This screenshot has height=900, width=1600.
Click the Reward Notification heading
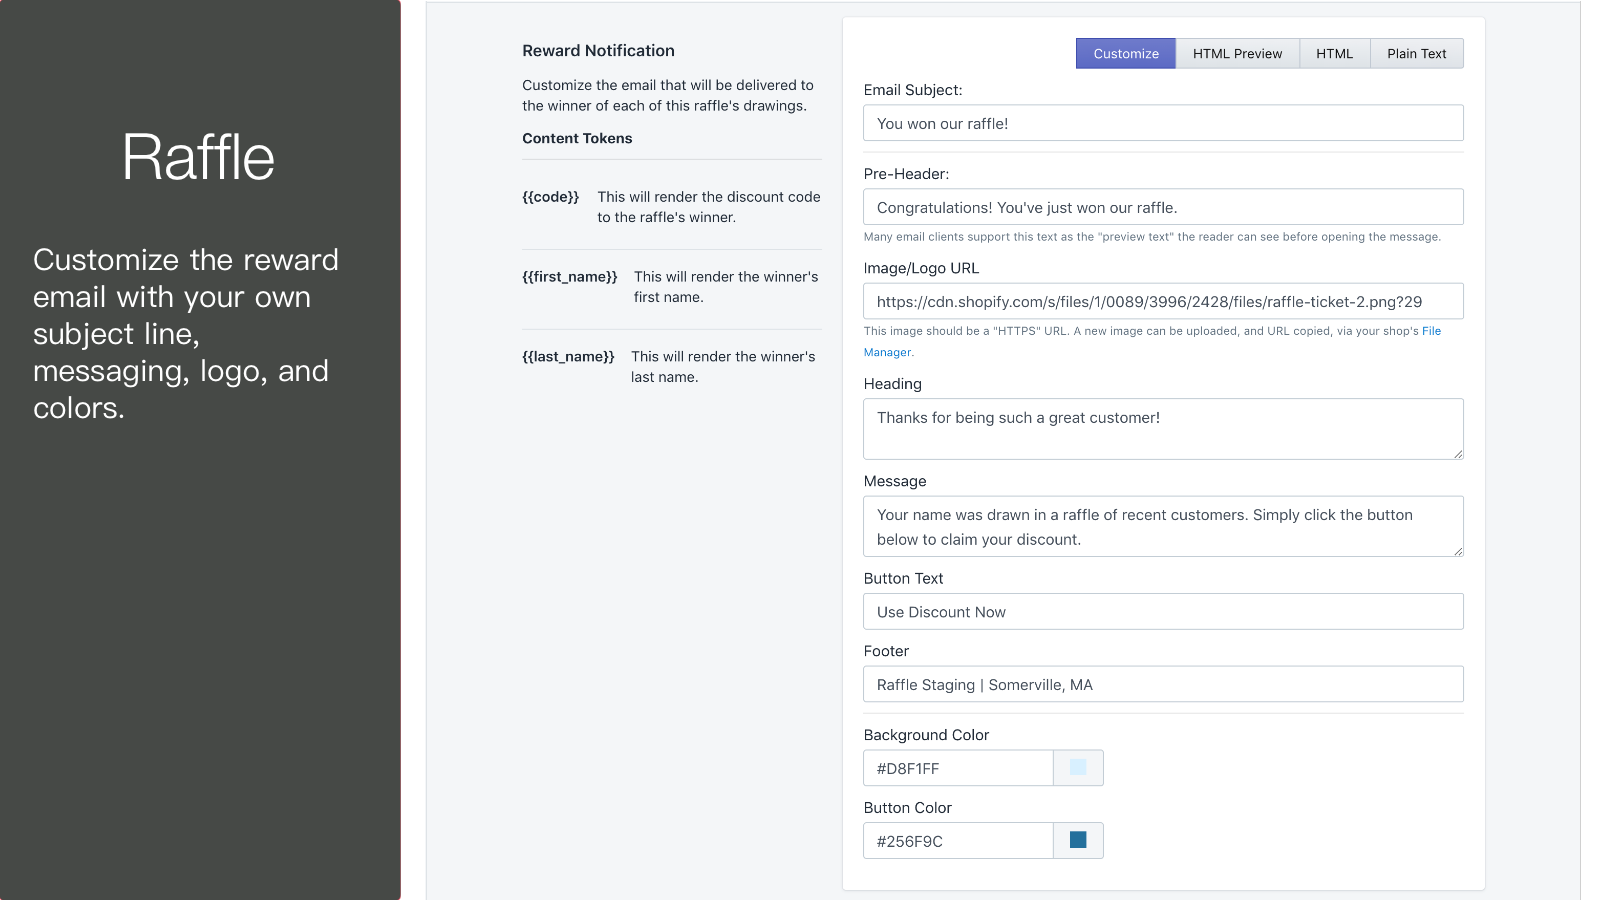pos(598,50)
